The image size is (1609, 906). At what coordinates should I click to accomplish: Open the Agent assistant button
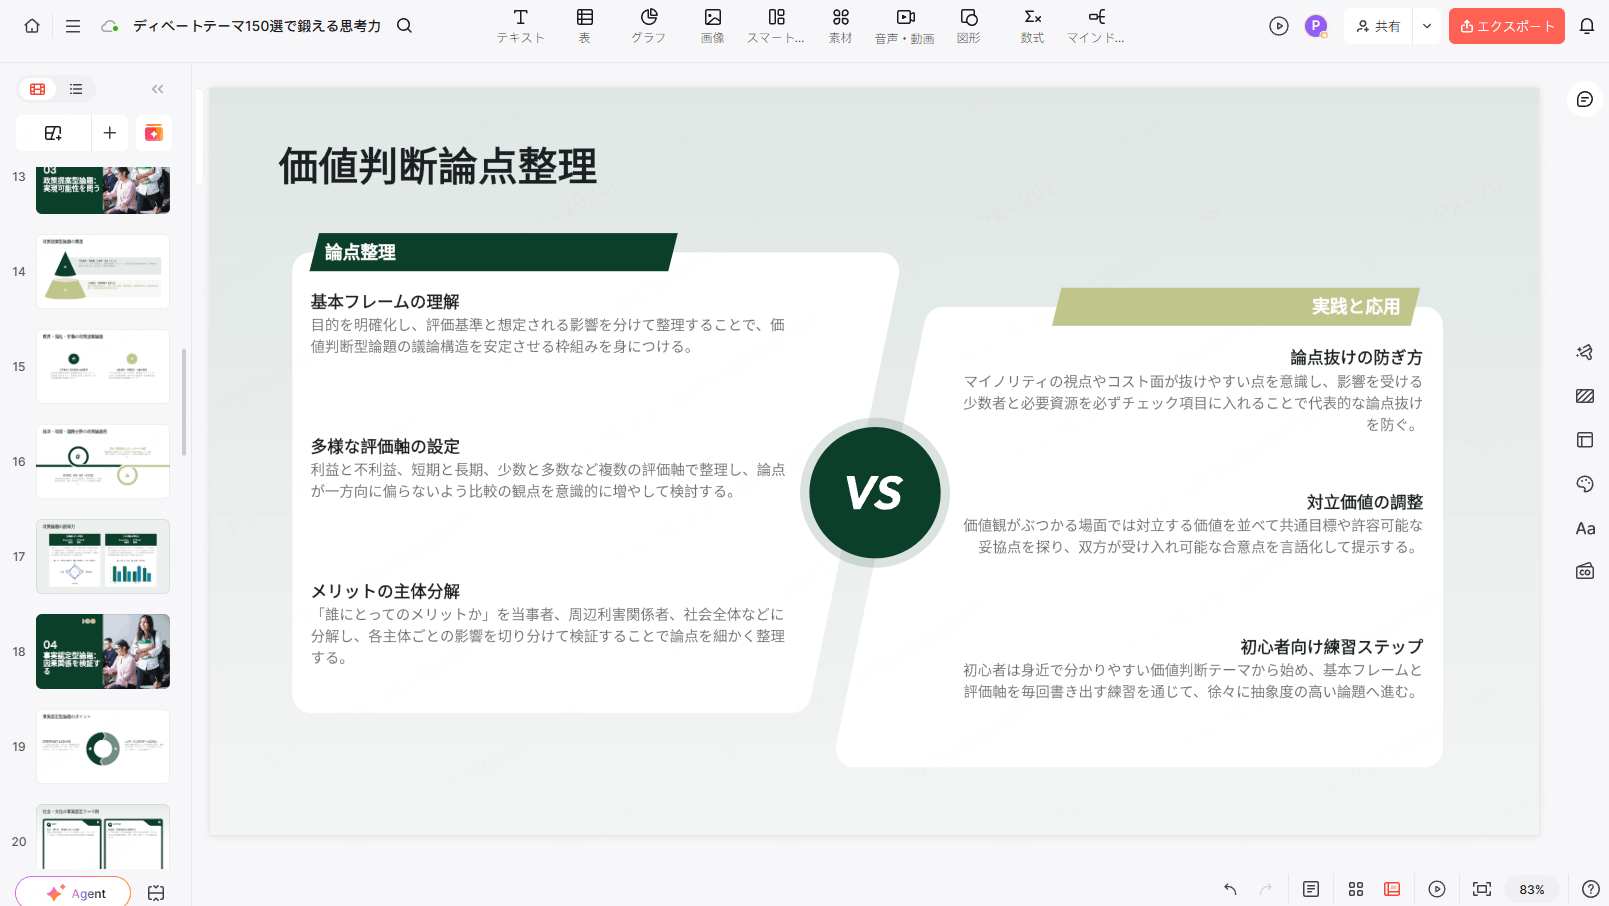[x=73, y=892]
